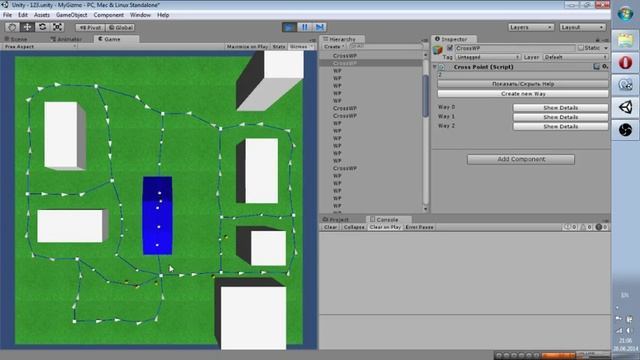Toggle the Global rotation handle button
This screenshot has height=360, width=640.
121,28
